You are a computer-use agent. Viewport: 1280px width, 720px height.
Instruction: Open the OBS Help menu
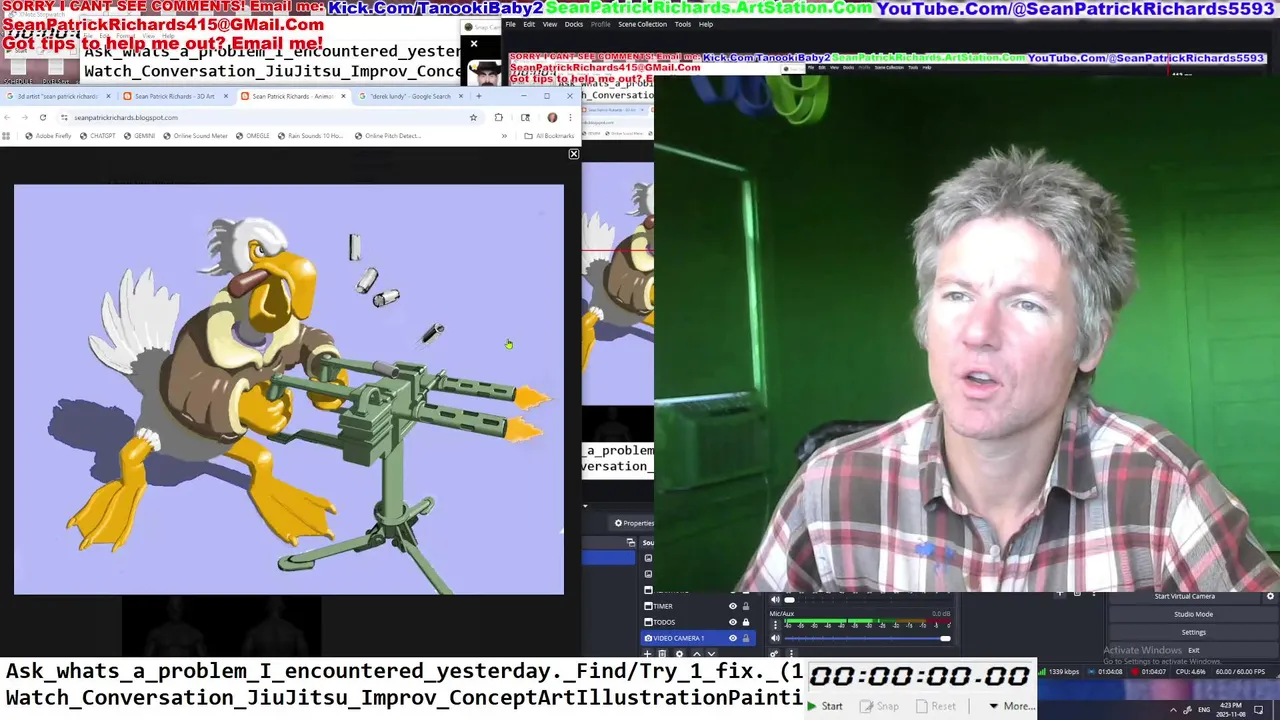pos(706,24)
